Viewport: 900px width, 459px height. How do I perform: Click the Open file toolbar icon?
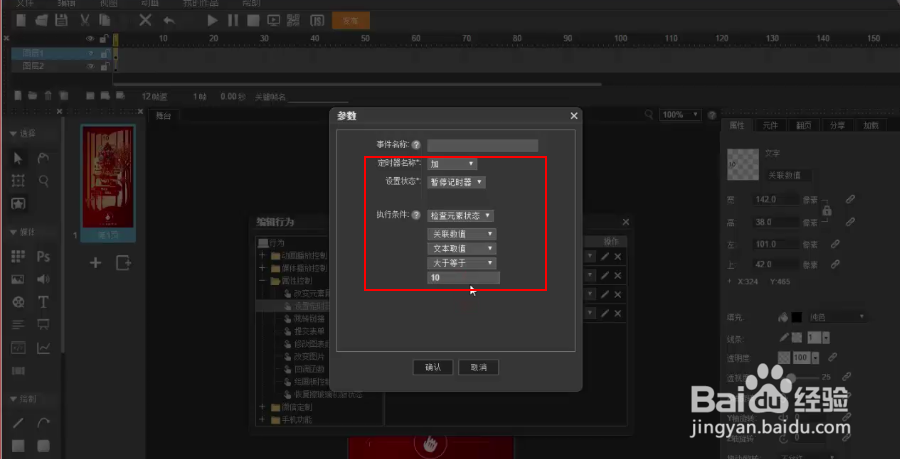[x=41, y=21]
